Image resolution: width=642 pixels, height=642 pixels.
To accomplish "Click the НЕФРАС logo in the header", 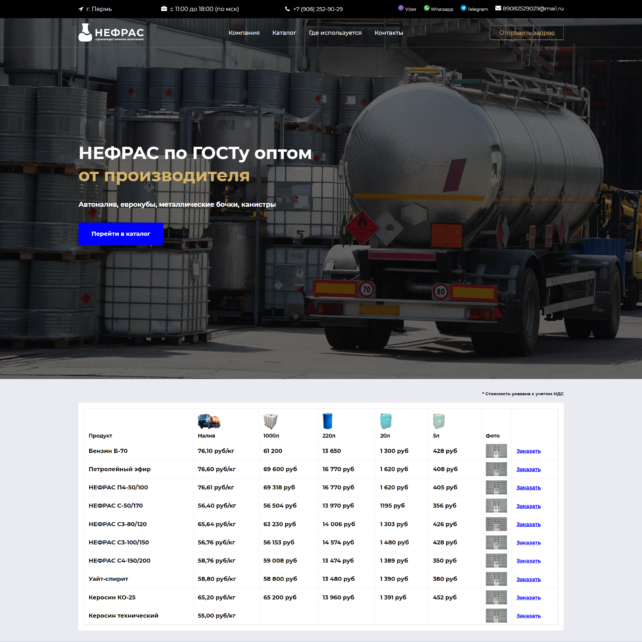I will tap(111, 33).
